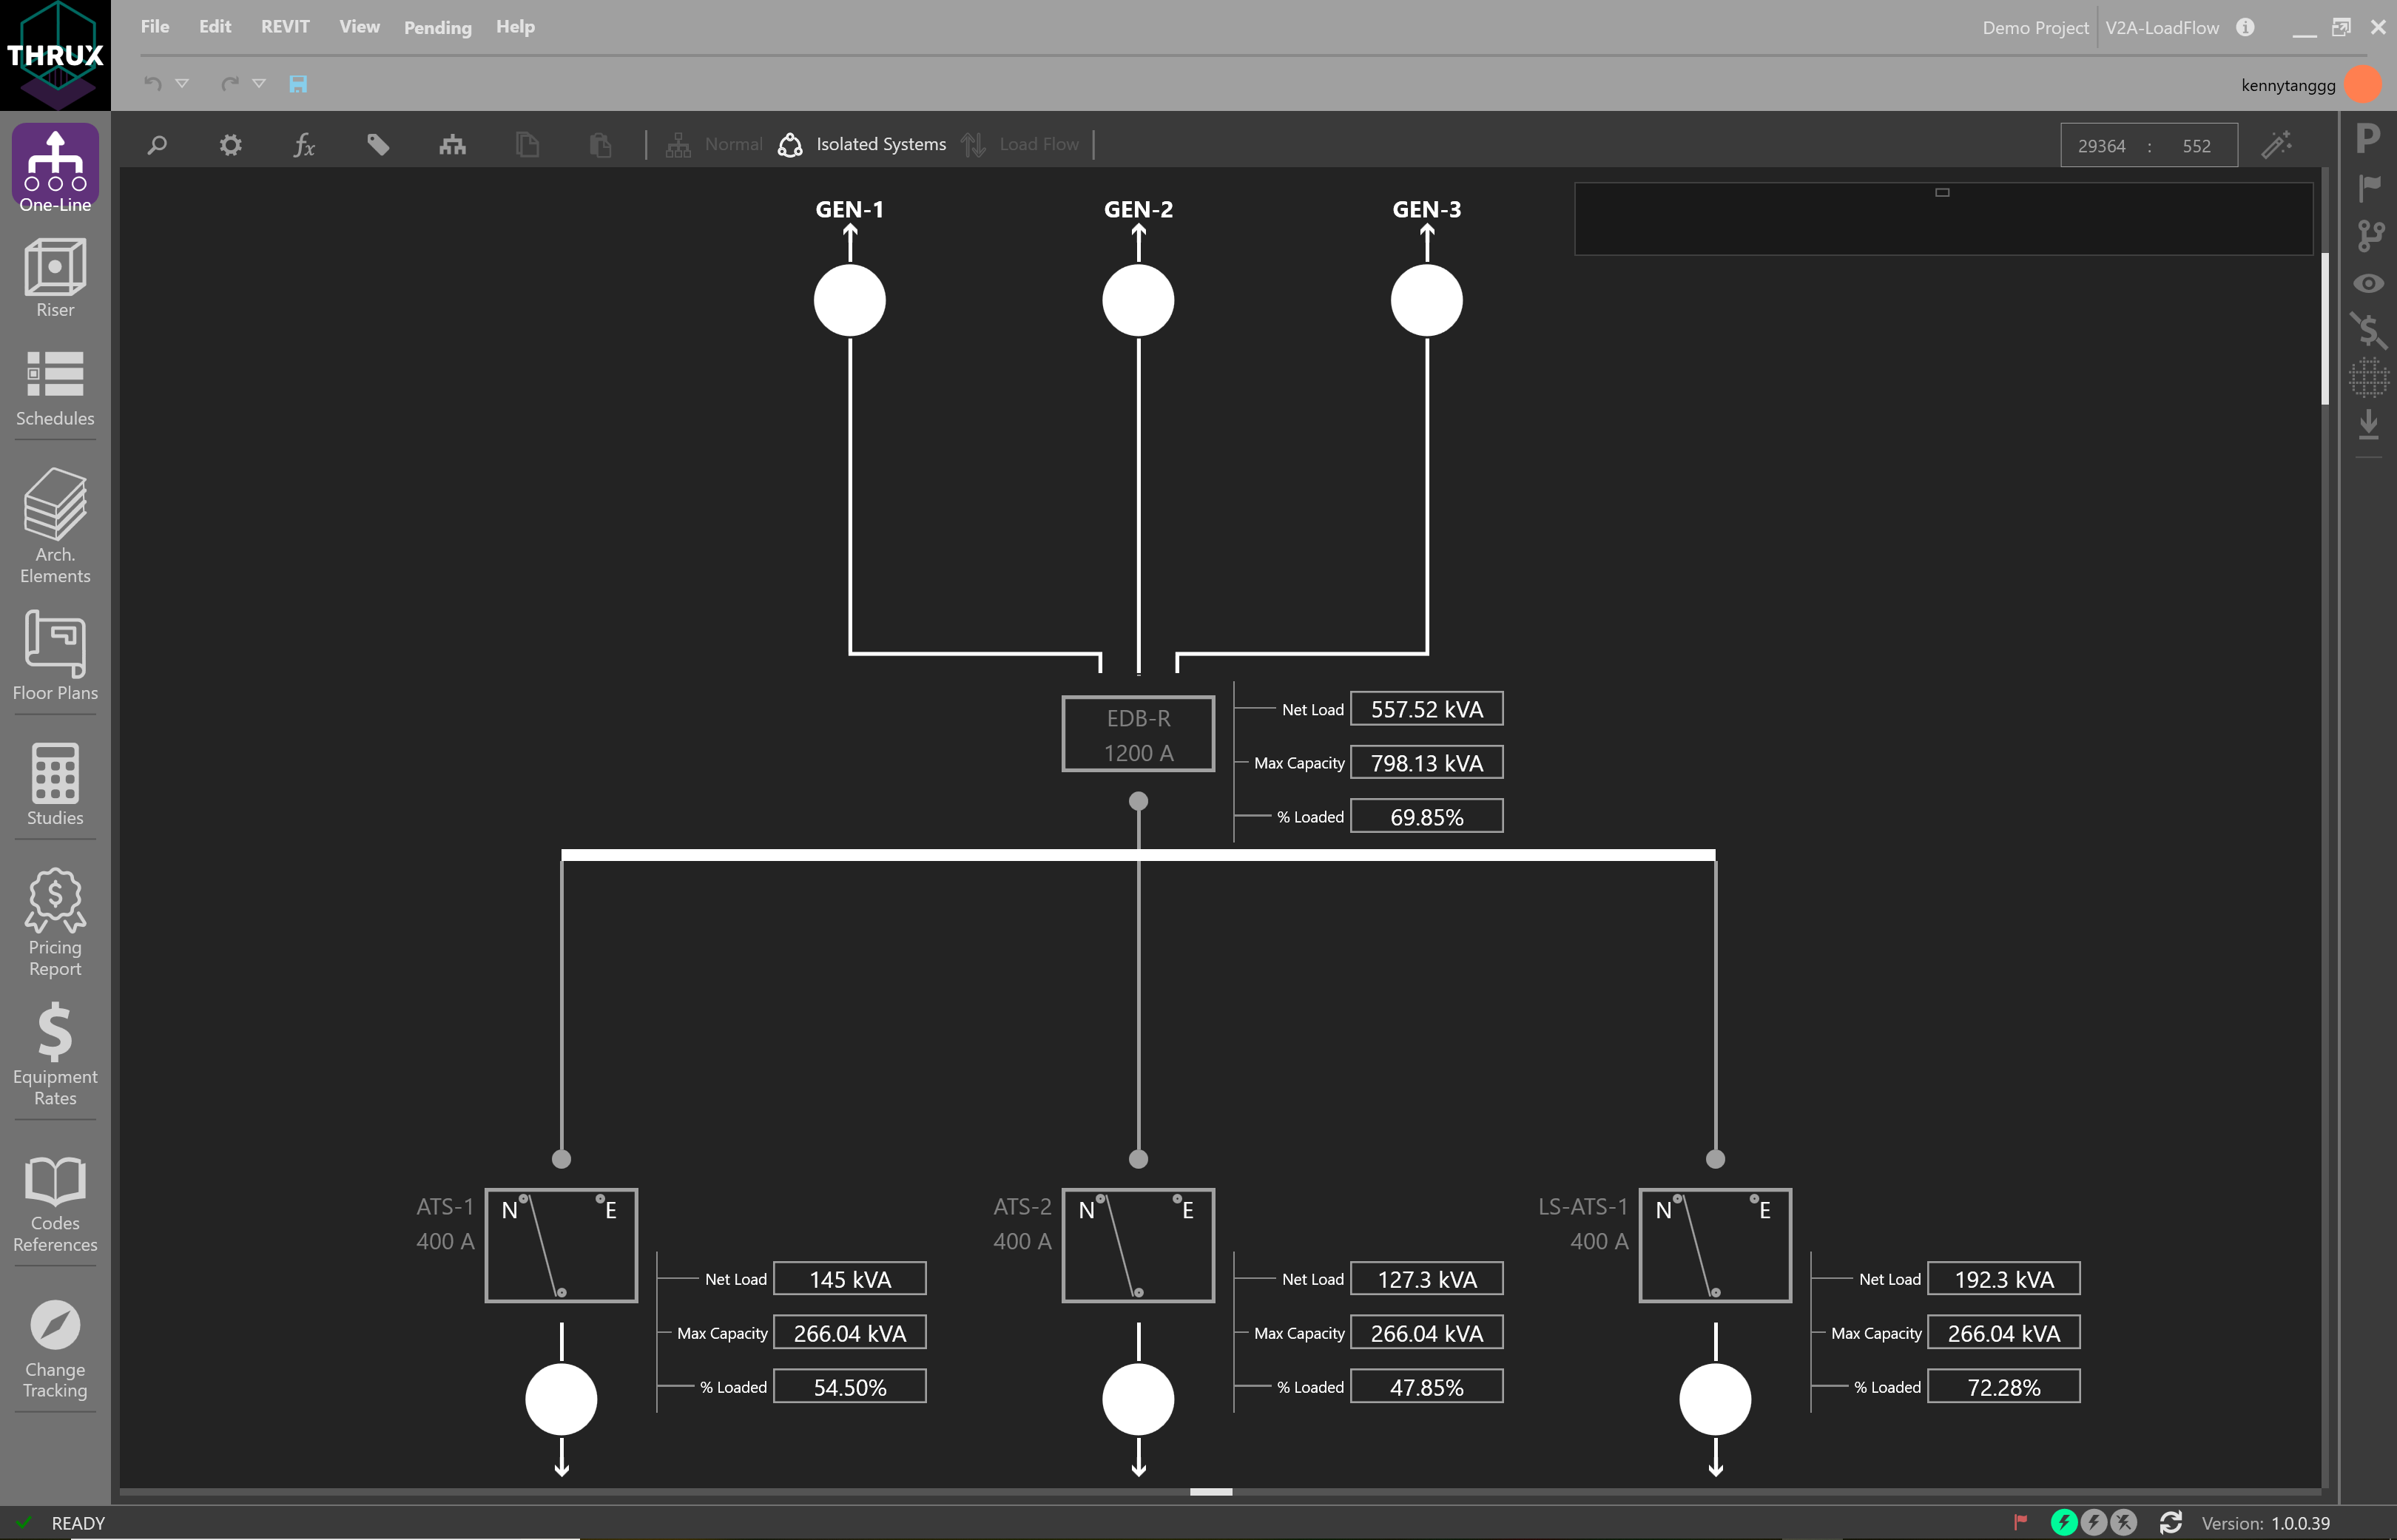Image resolution: width=2397 pixels, height=1540 pixels.
Task: Open the Pending menu
Action: [x=437, y=27]
